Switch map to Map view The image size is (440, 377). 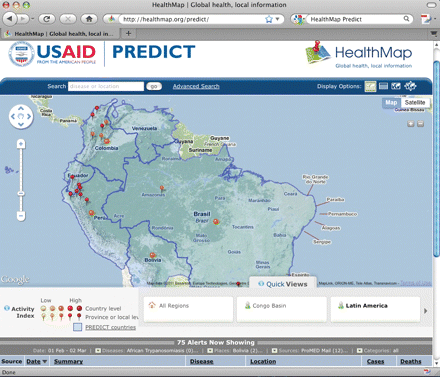point(391,102)
